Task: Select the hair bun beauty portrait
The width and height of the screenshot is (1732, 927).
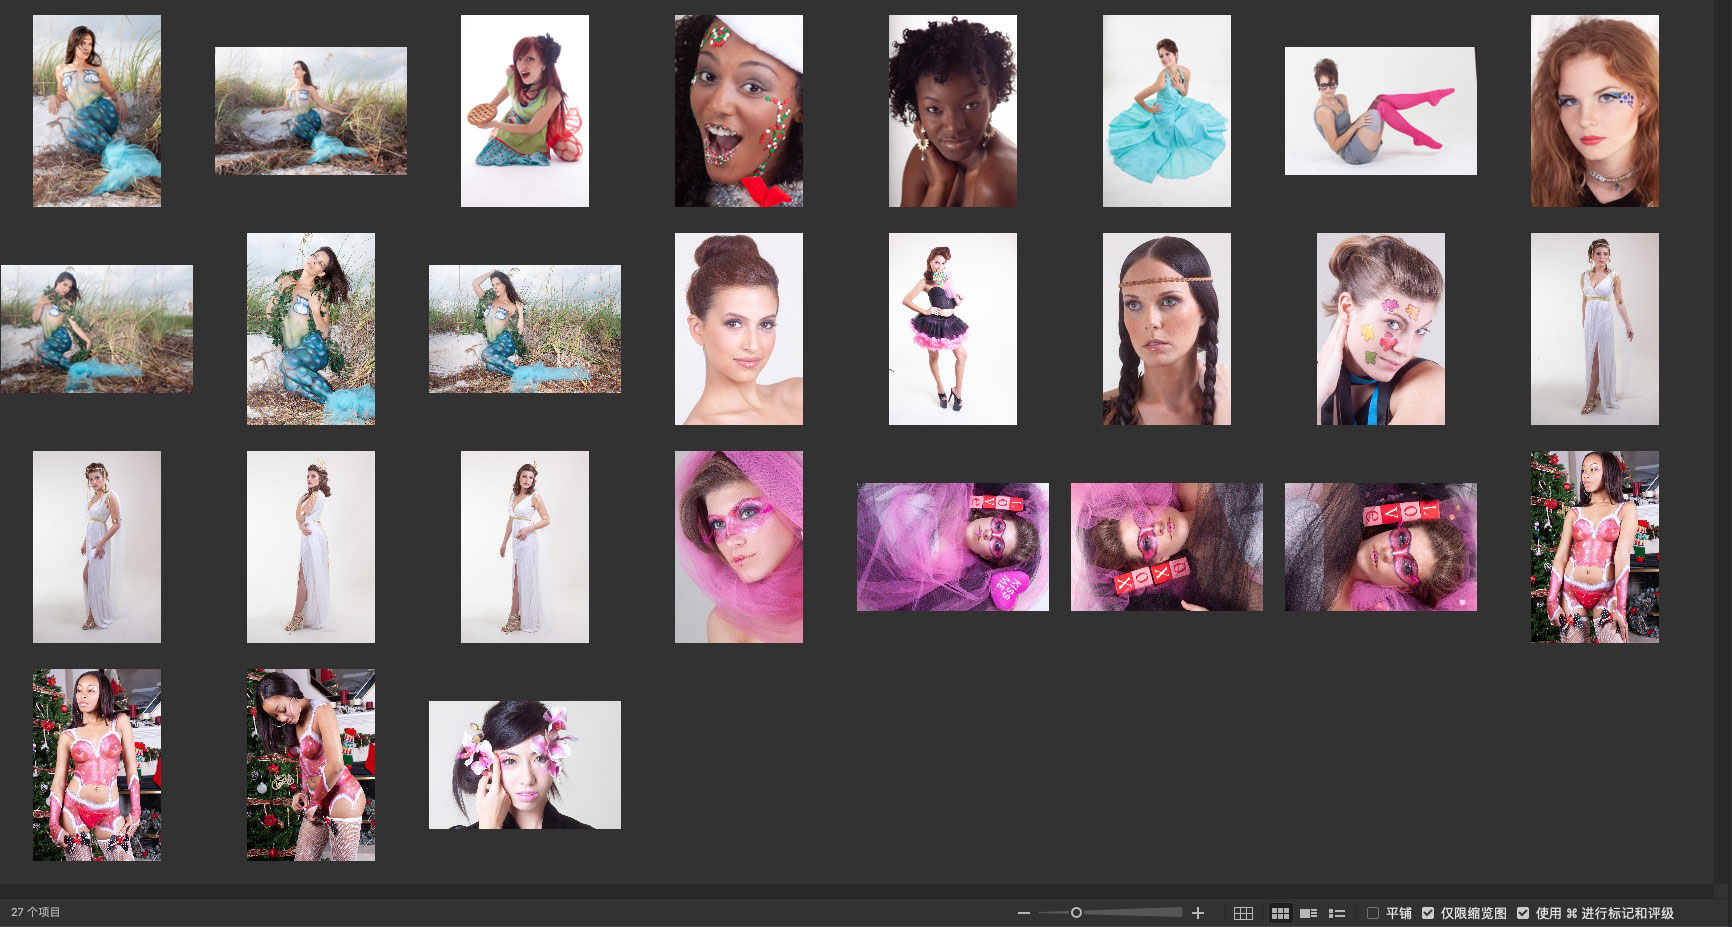Action: (738, 329)
